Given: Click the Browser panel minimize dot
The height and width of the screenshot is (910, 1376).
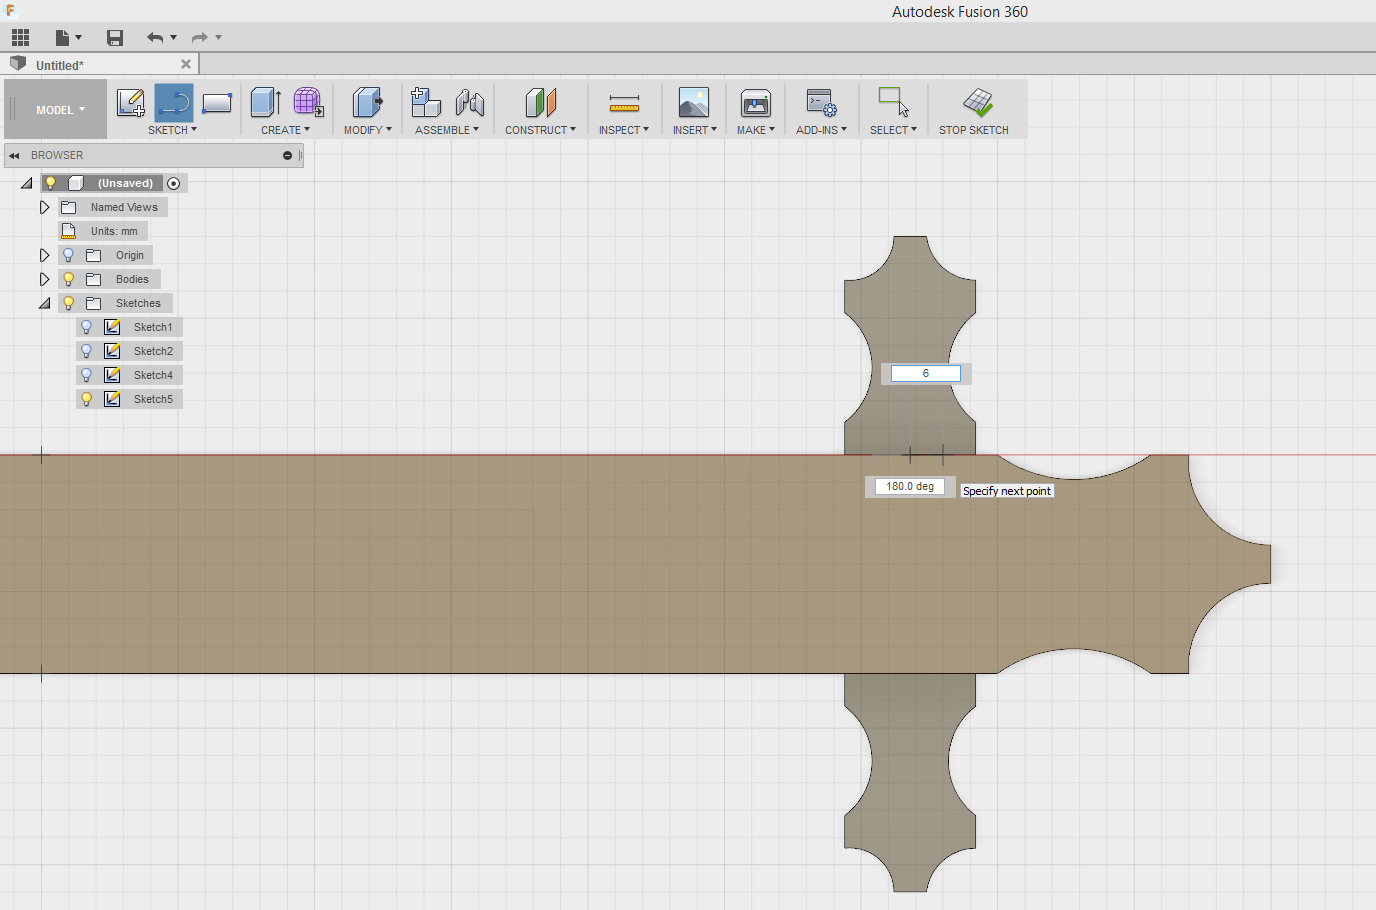Looking at the screenshot, I should coord(287,155).
